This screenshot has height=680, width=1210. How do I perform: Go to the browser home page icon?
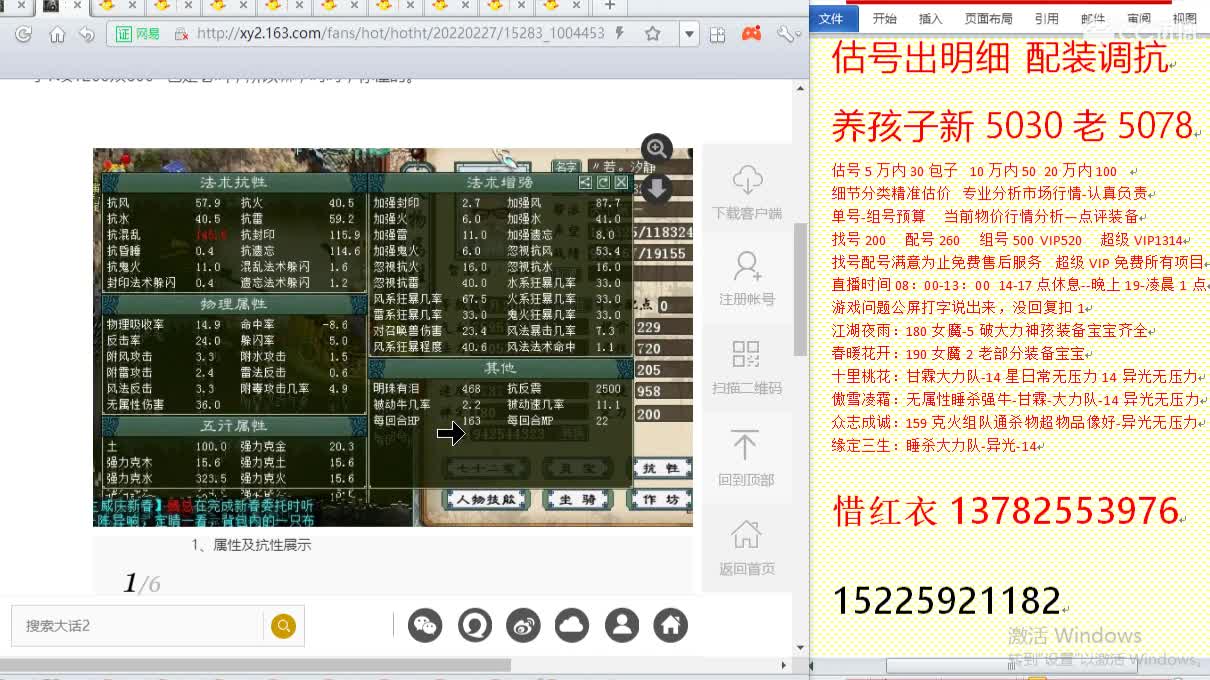point(57,34)
